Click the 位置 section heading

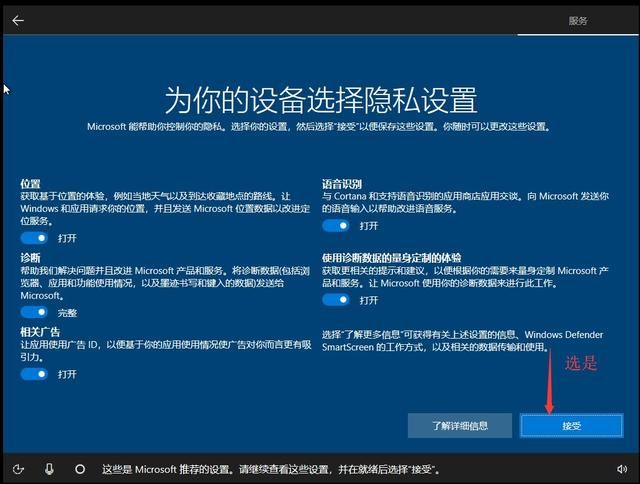(31, 184)
